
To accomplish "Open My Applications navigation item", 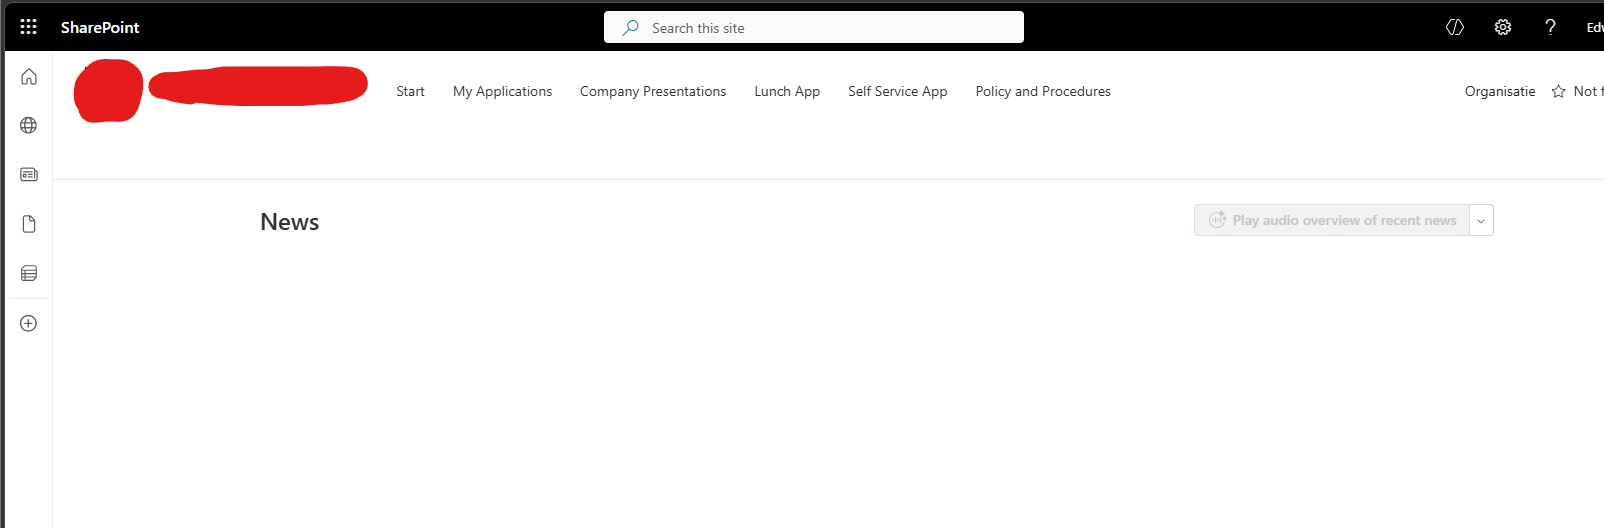I will click(502, 91).
